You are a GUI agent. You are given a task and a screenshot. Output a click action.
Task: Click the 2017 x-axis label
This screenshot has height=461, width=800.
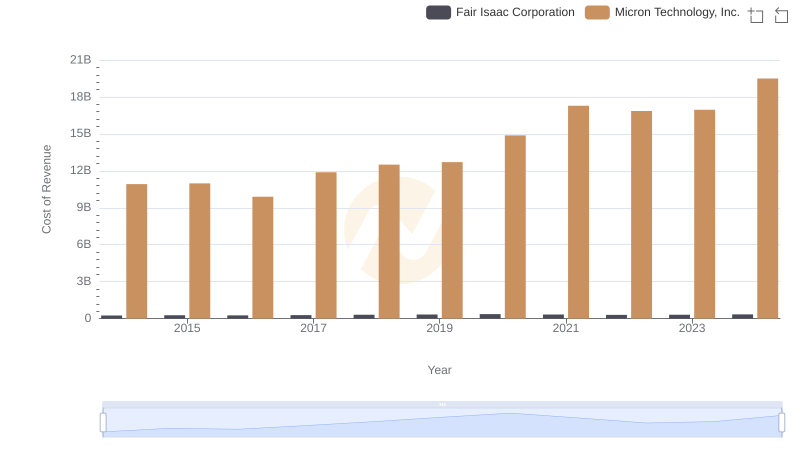(x=313, y=328)
